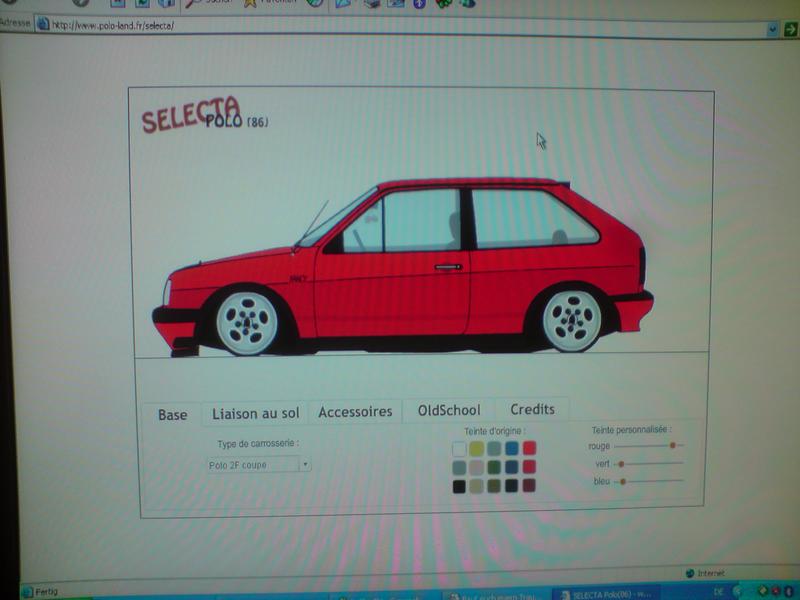The height and width of the screenshot is (600, 800).
Task: Pick the black swatch starting third row
Action: click(x=459, y=487)
